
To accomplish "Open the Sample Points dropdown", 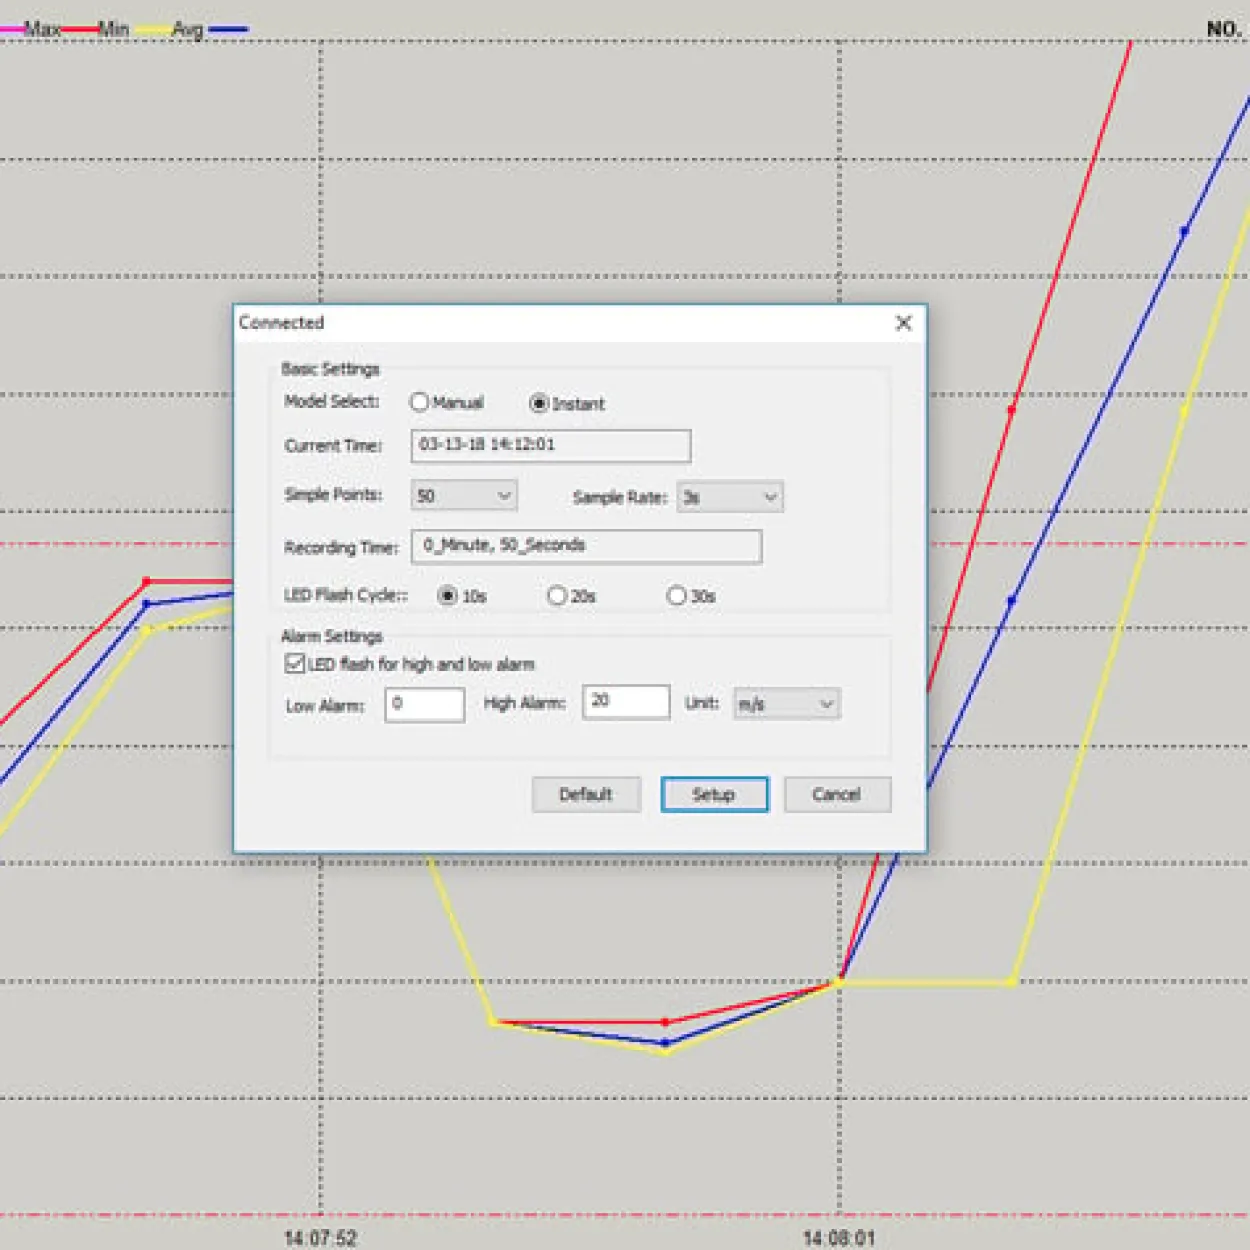I will pyautogui.click(x=464, y=495).
